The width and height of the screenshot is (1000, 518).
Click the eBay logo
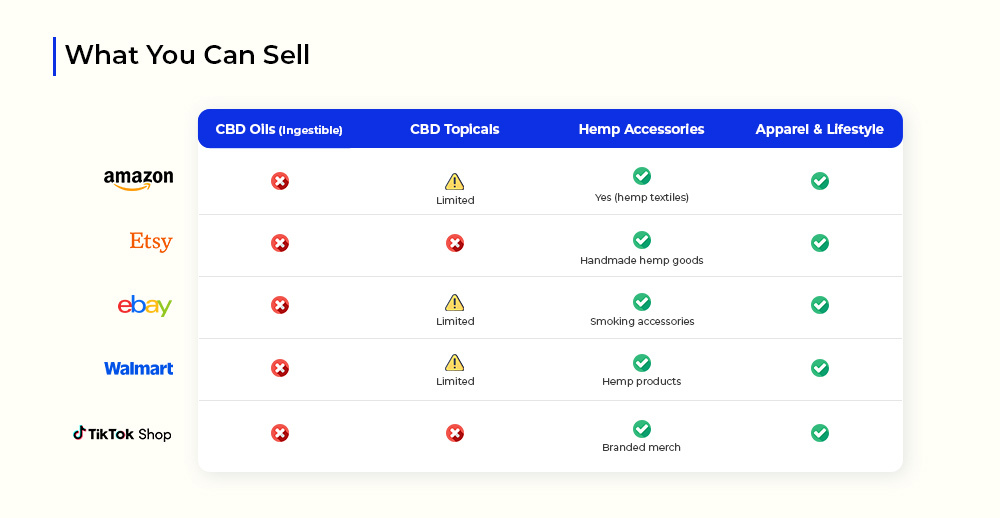coord(145,306)
